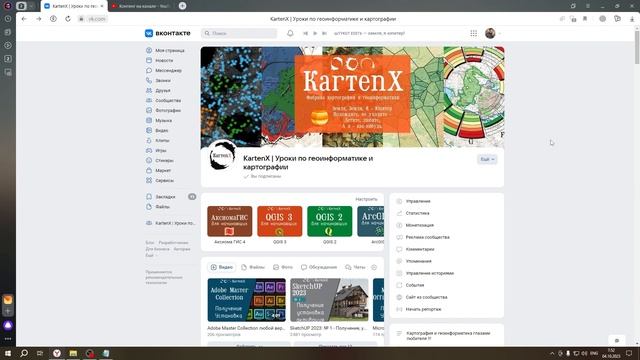Open Windows taskbar search
The image size is (640, 360).
24,353
